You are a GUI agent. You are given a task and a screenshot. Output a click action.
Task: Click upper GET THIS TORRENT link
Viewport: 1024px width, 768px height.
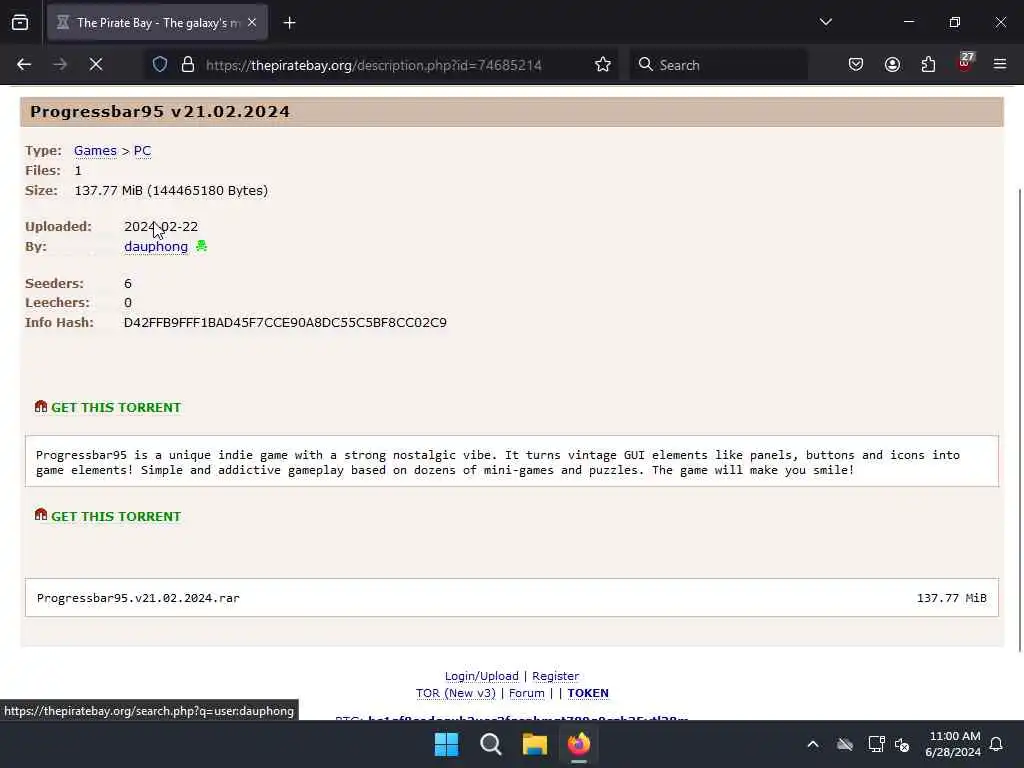tap(116, 408)
